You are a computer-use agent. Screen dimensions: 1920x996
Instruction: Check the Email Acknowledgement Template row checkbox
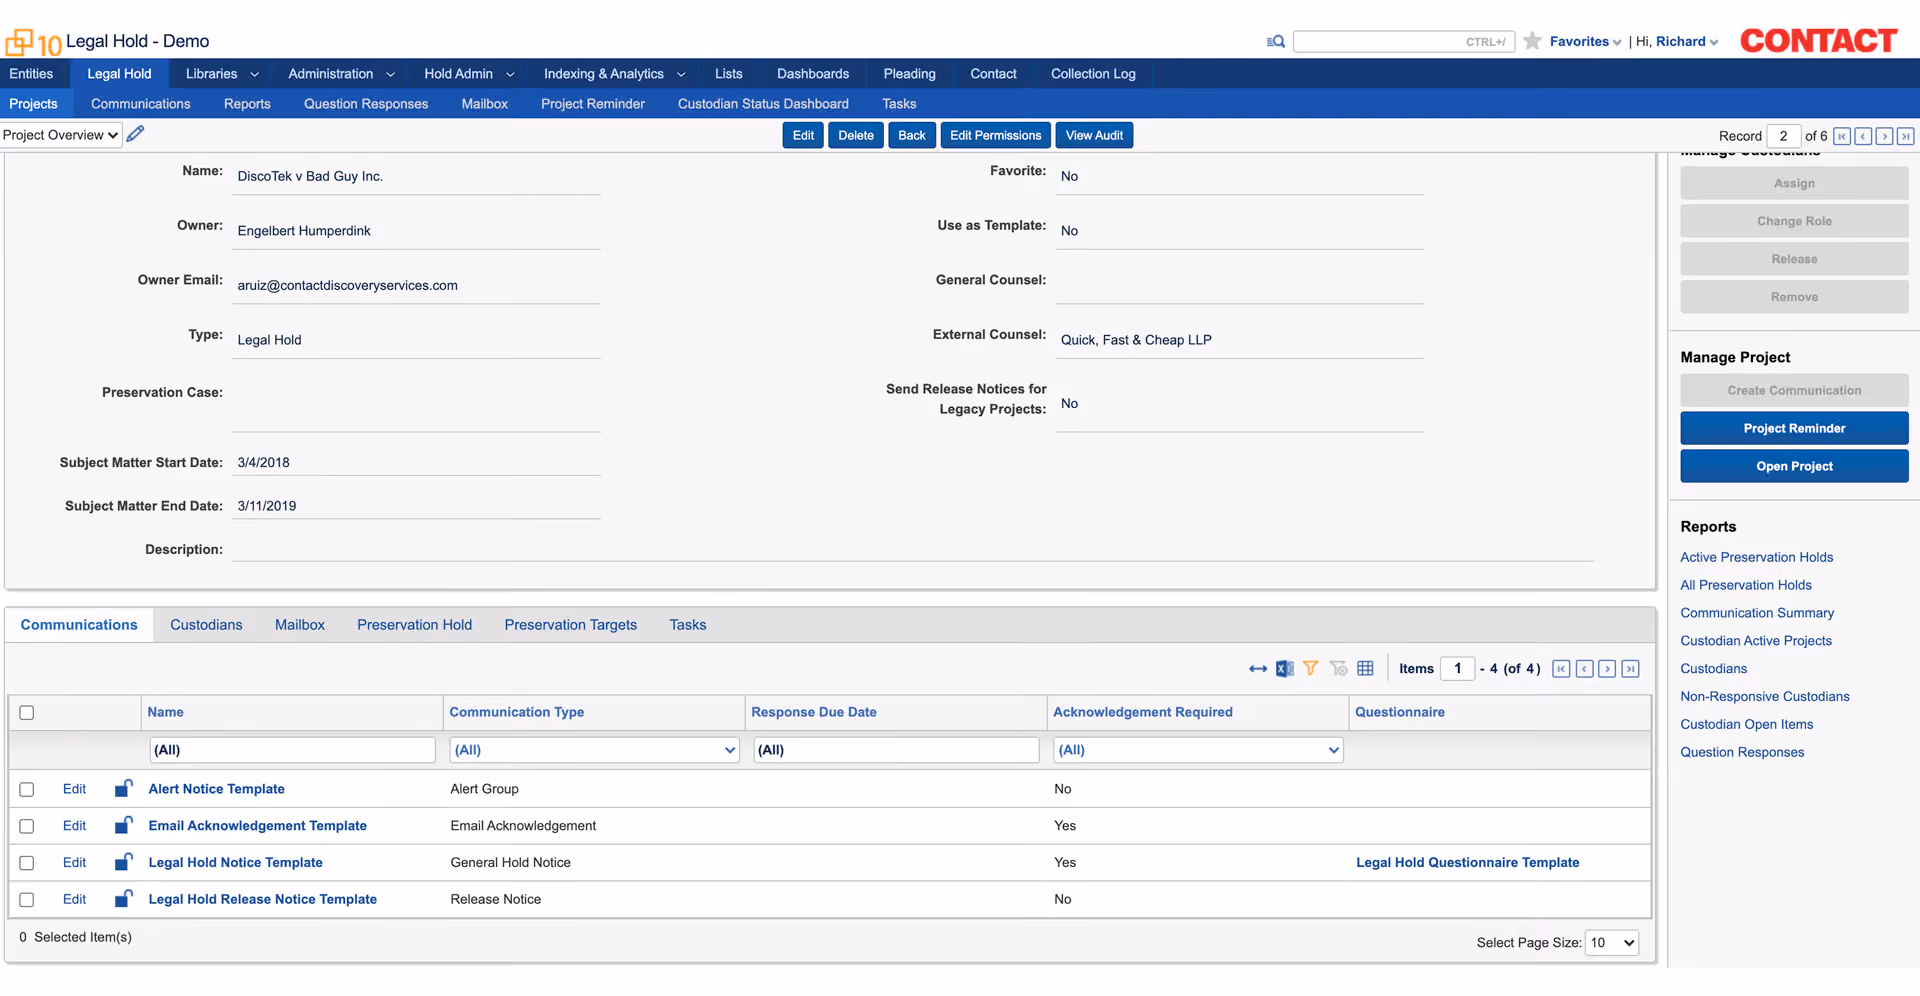(27, 827)
